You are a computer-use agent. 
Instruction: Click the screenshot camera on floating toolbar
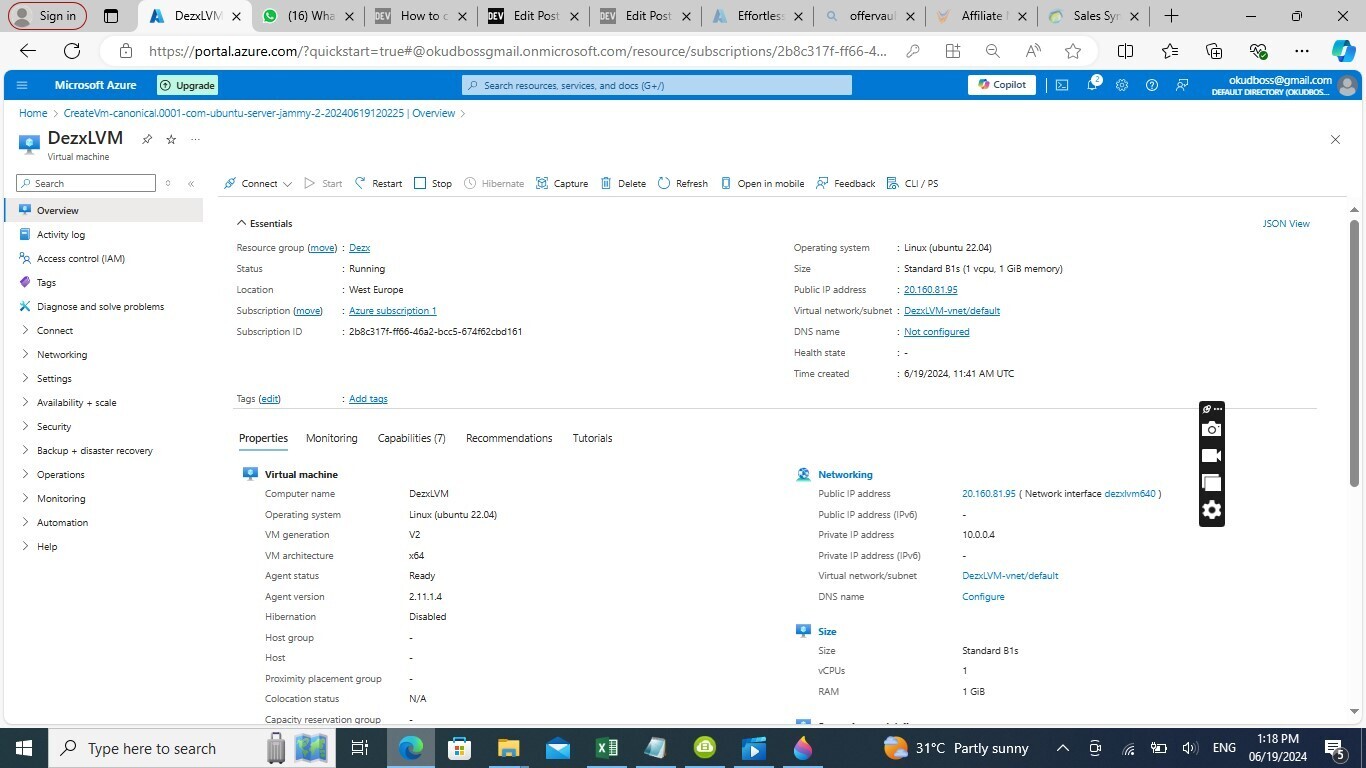click(1211, 429)
